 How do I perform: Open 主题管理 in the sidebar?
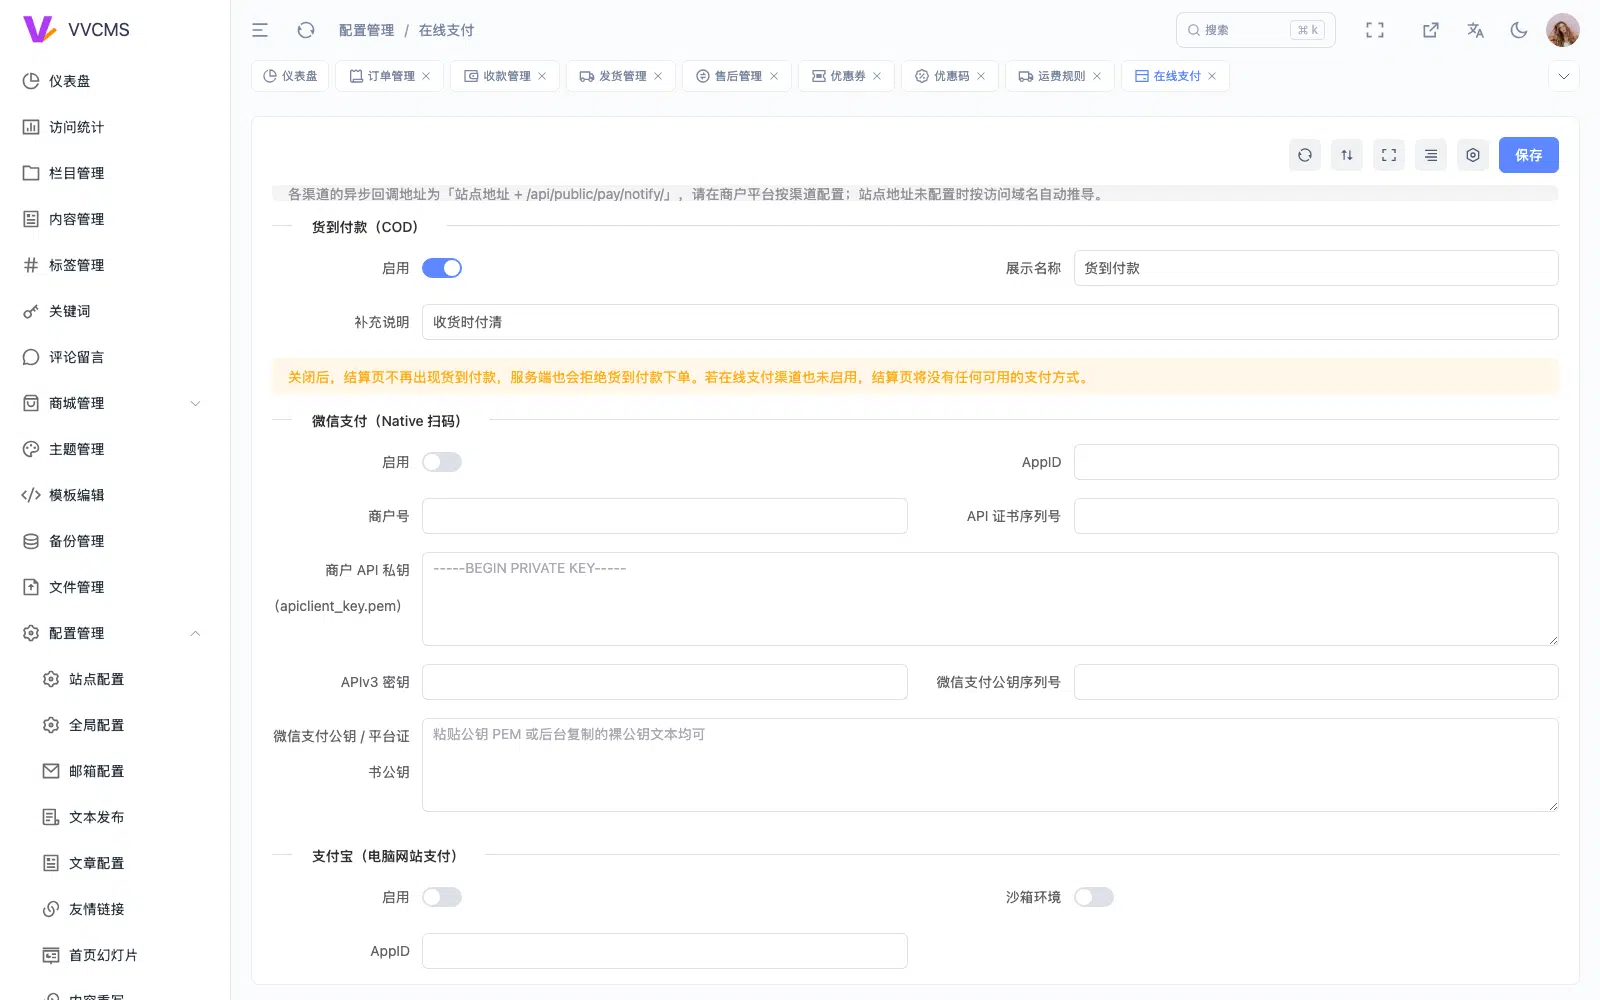coord(115,449)
